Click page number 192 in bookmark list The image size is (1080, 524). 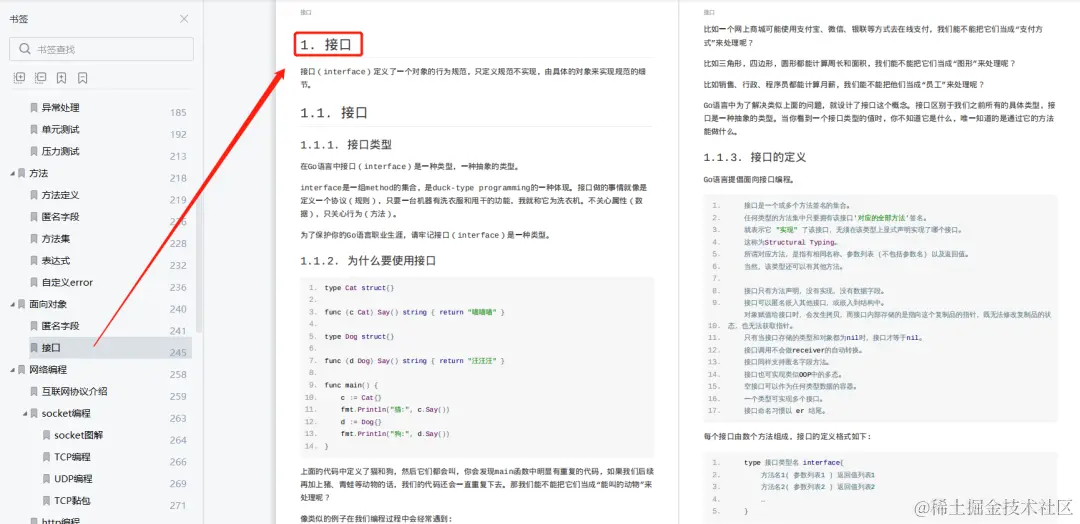(x=178, y=134)
